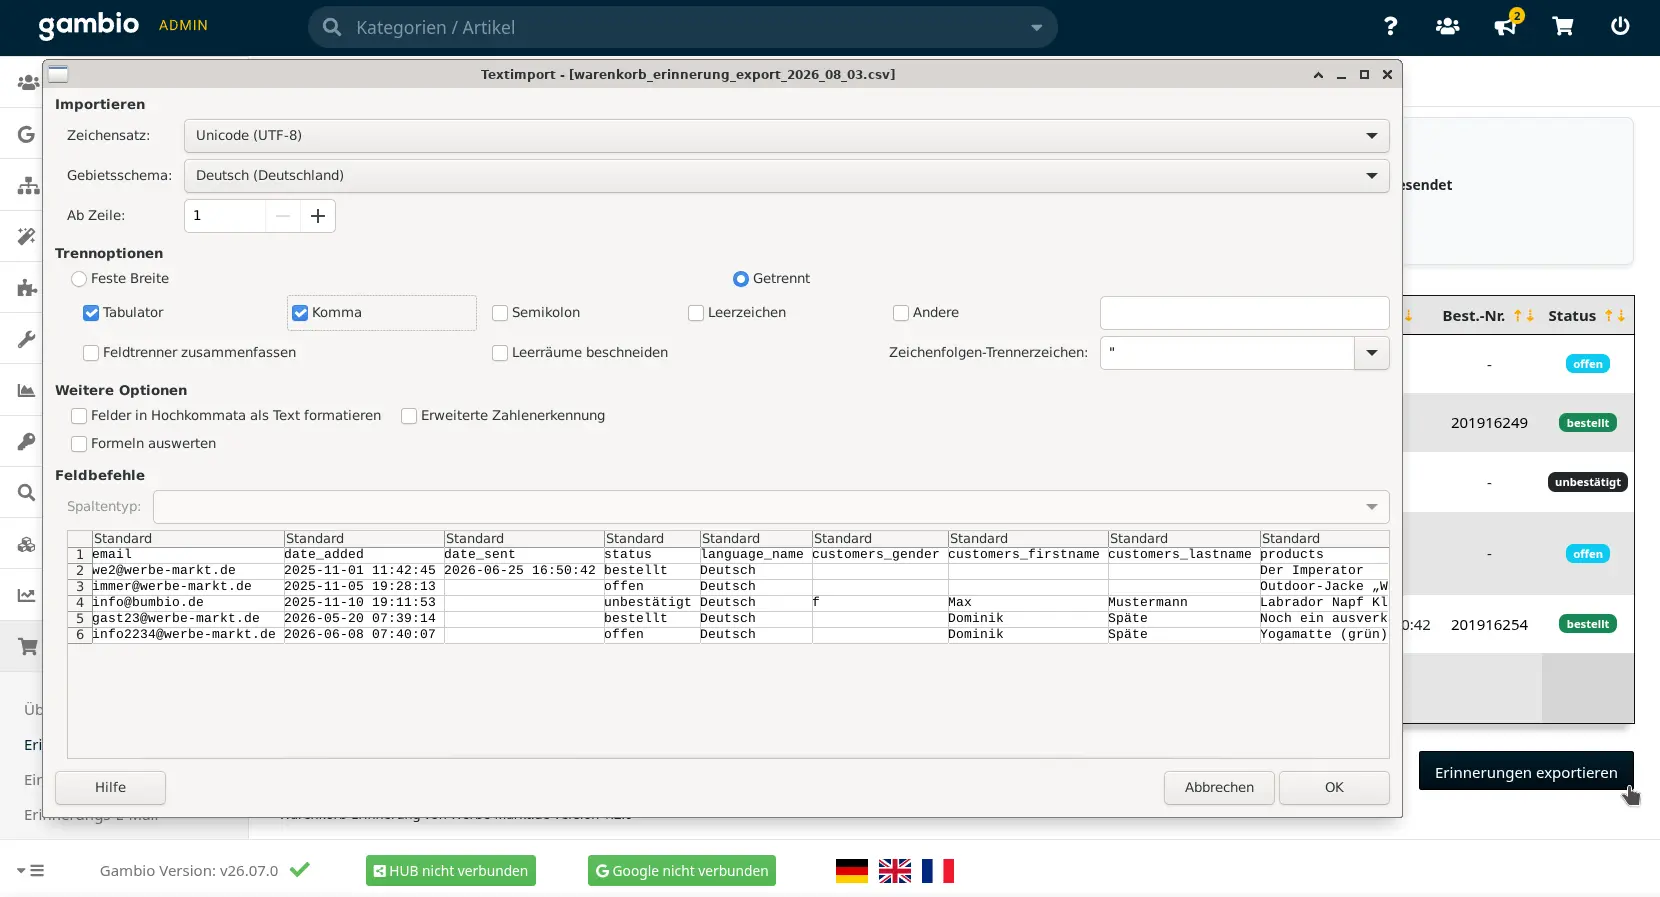Enable the Semikolon separator checkbox
Viewport: 1660px width, 897px height.
coord(500,313)
